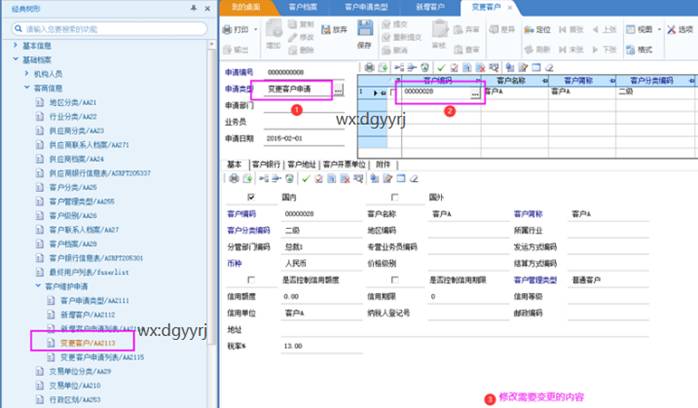This screenshot has width=698, height=408.
Task: Expand the 机构人员 tree node
Action: pyautogui.click(x=27, y=74)
